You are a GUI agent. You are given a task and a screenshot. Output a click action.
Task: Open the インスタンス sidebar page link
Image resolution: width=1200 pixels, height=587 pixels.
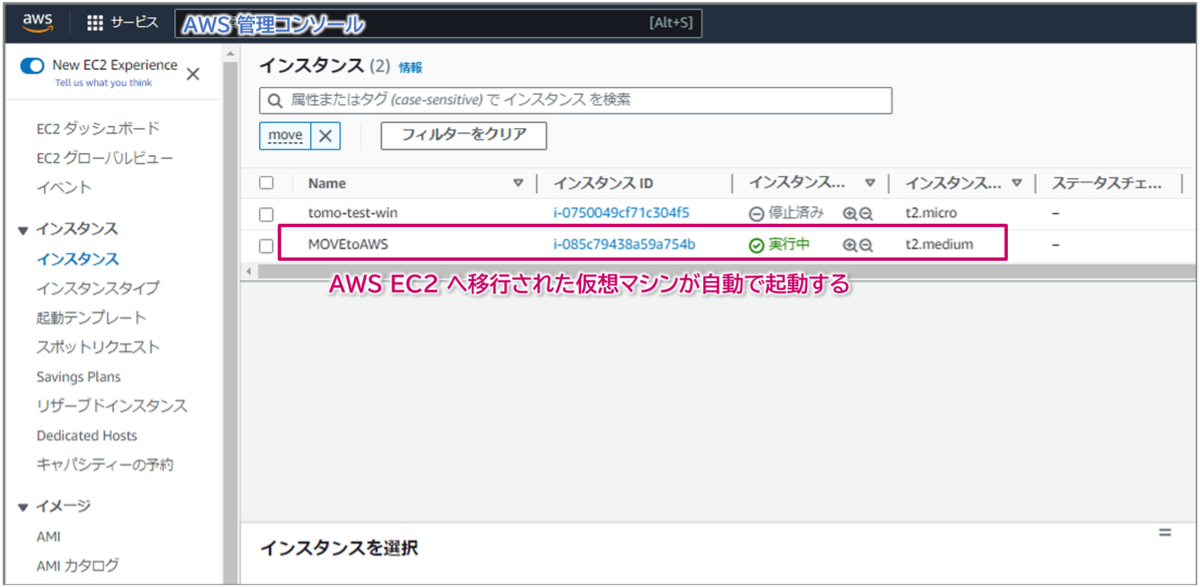click(78, 259)
